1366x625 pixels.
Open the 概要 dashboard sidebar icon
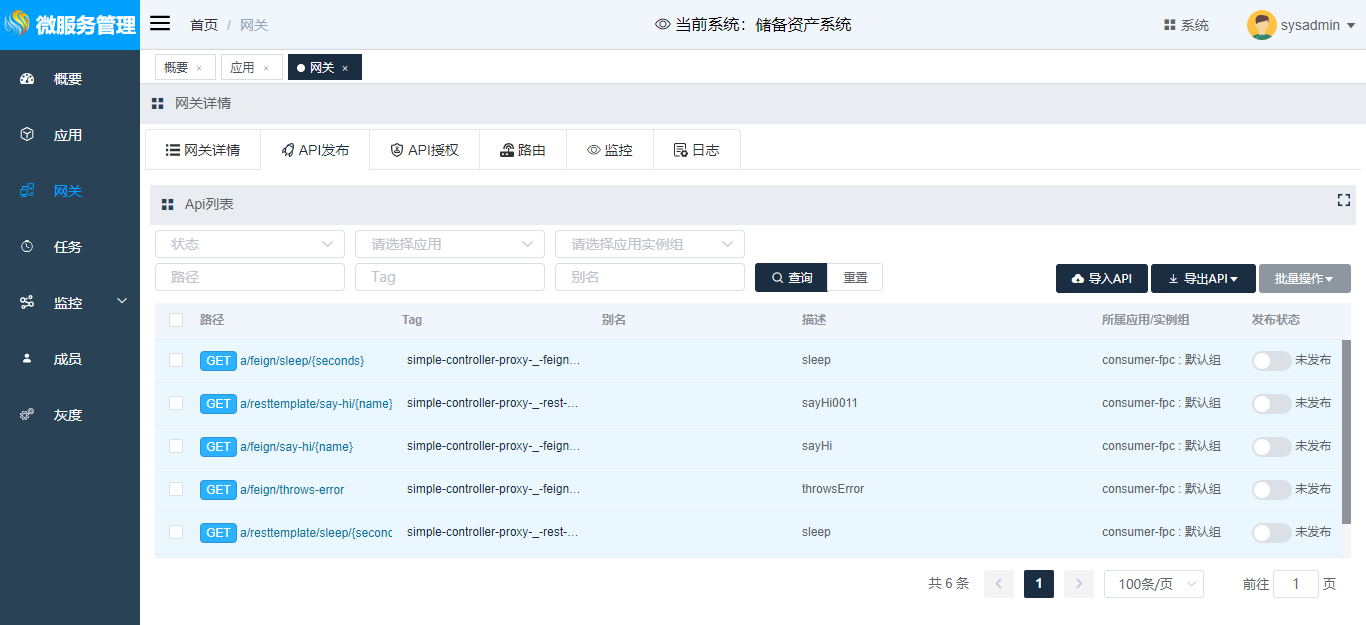[27, 79]
